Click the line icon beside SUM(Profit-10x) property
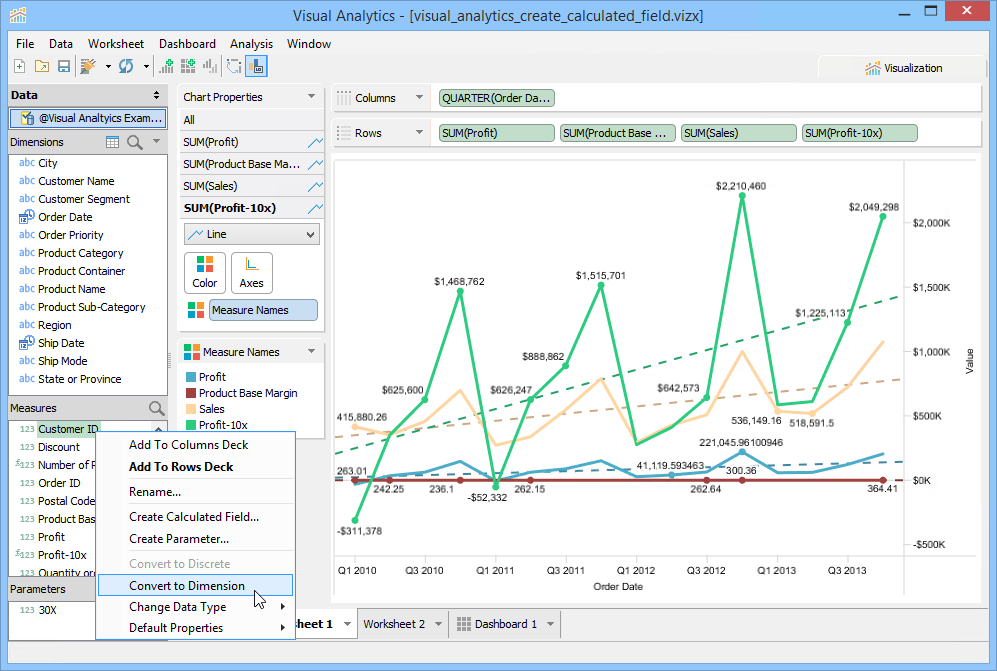 315,208
